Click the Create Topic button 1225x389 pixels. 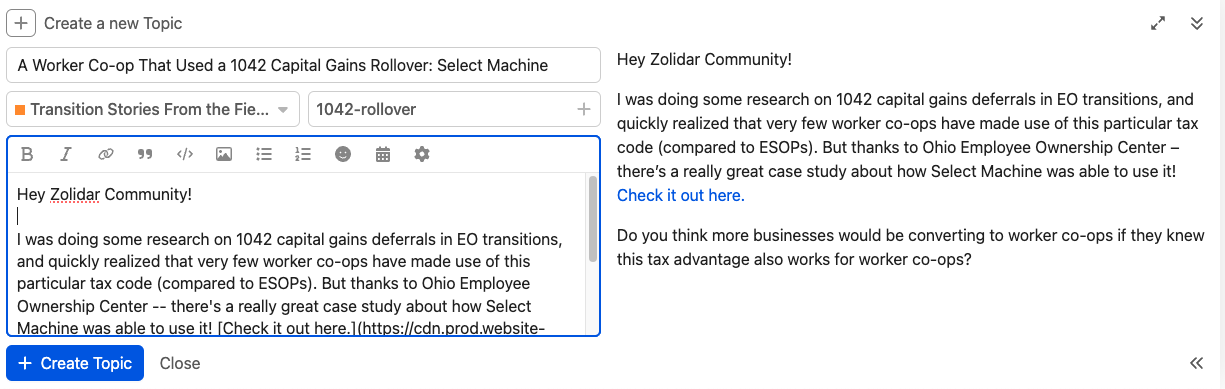tap(75, 363)
